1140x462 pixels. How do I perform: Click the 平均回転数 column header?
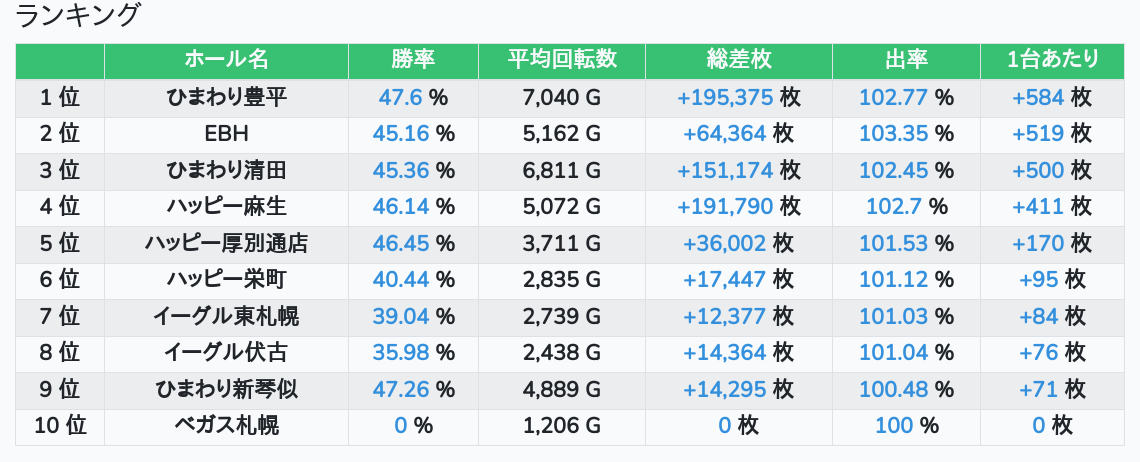point(561,60)
